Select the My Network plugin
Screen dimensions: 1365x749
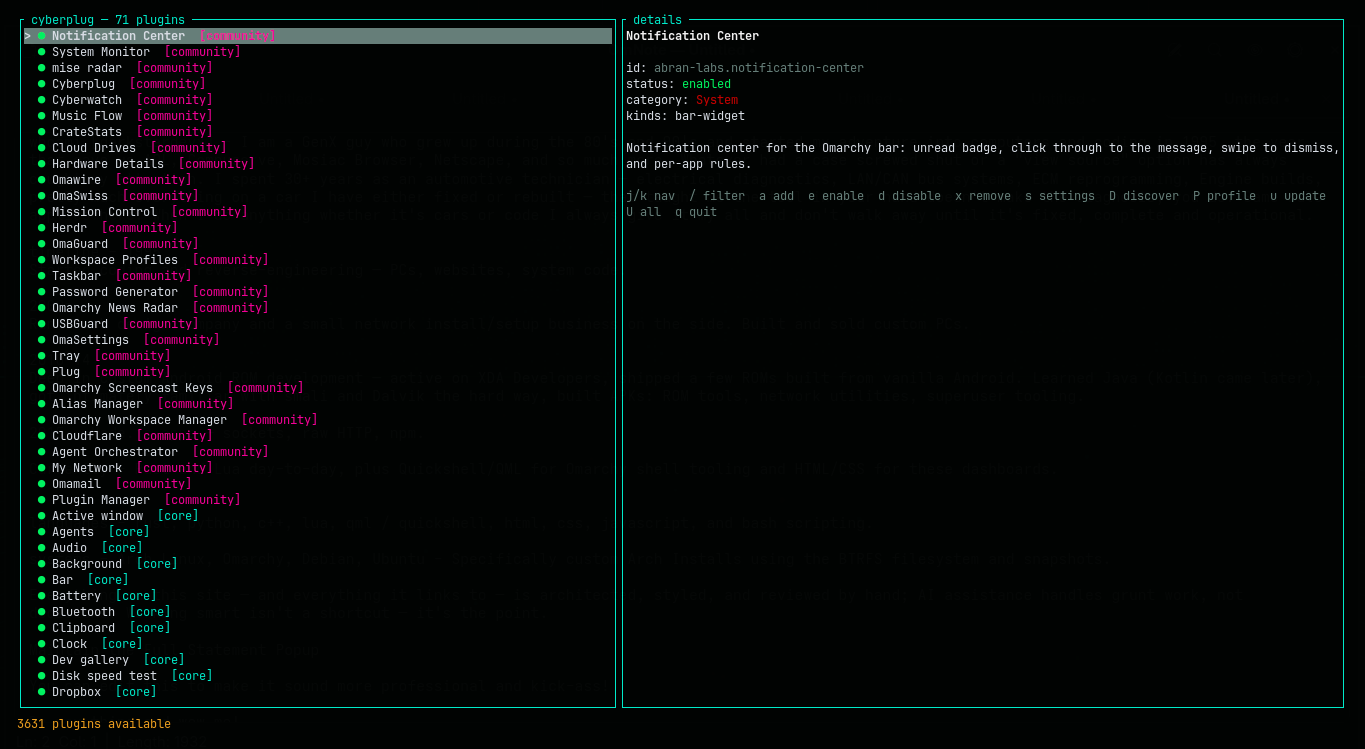click(x=318, y=468)
